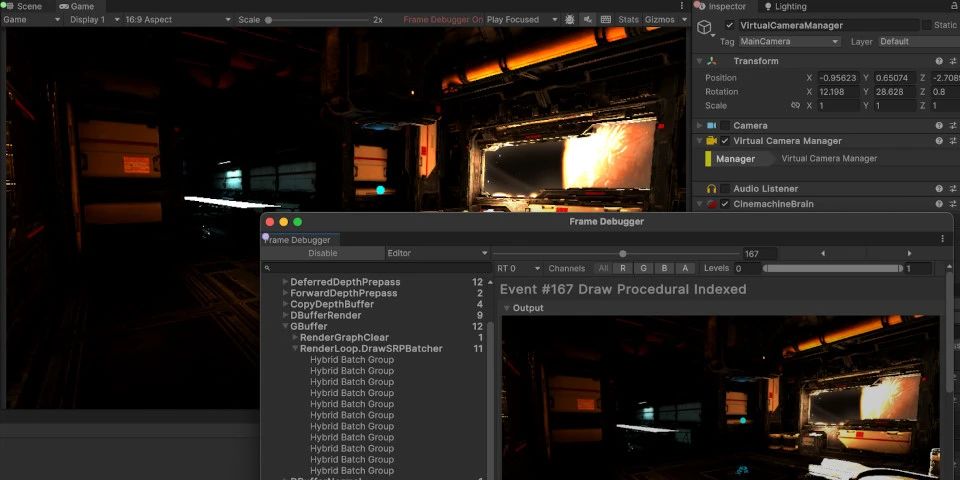Click the Game view Scale slider handle

(x=268, y=19)
